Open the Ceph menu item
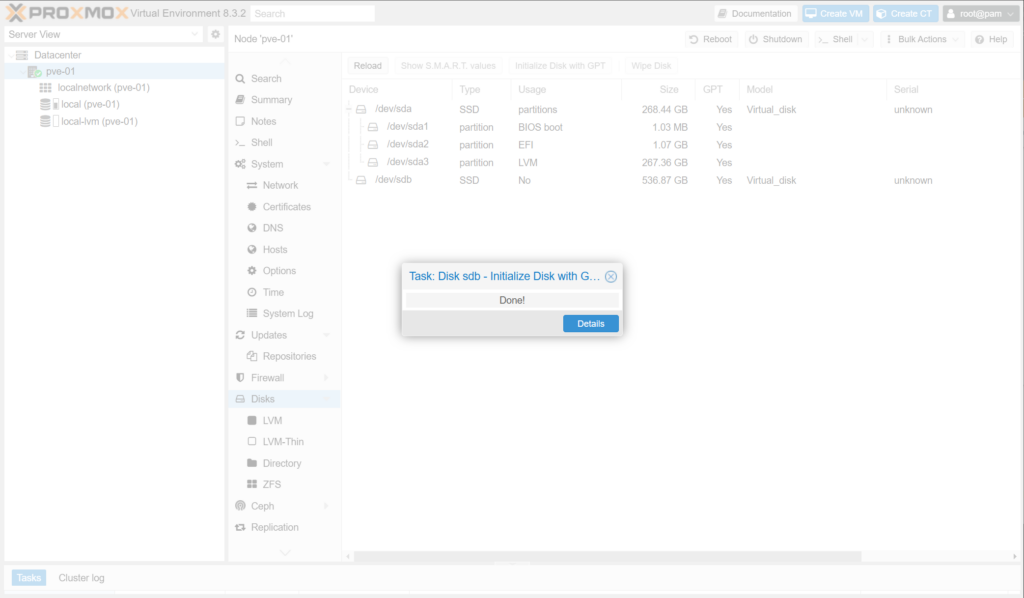The width and height of the screenshot is (1024, 598). click(x=262, y=506)
